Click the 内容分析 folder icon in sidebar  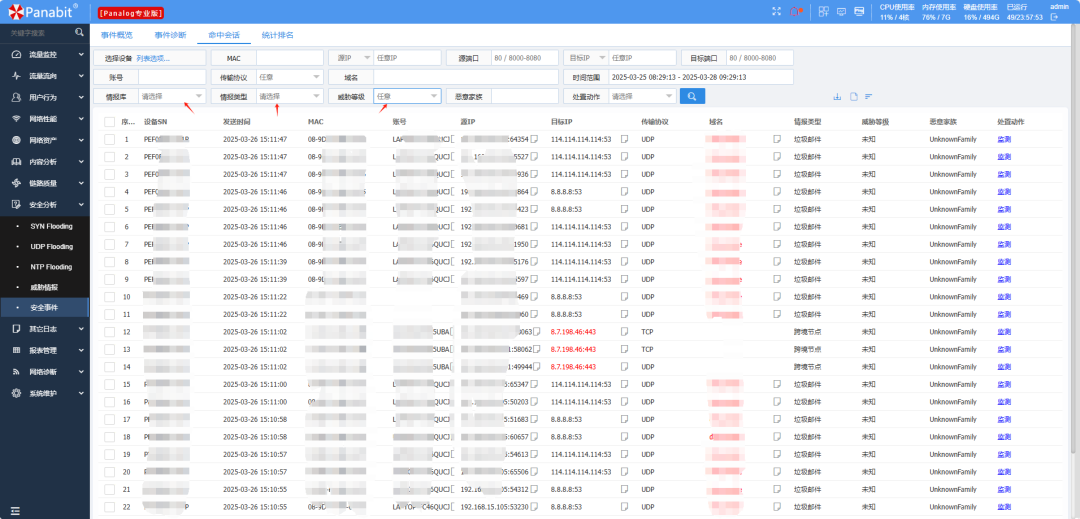[x=16, y=162]
